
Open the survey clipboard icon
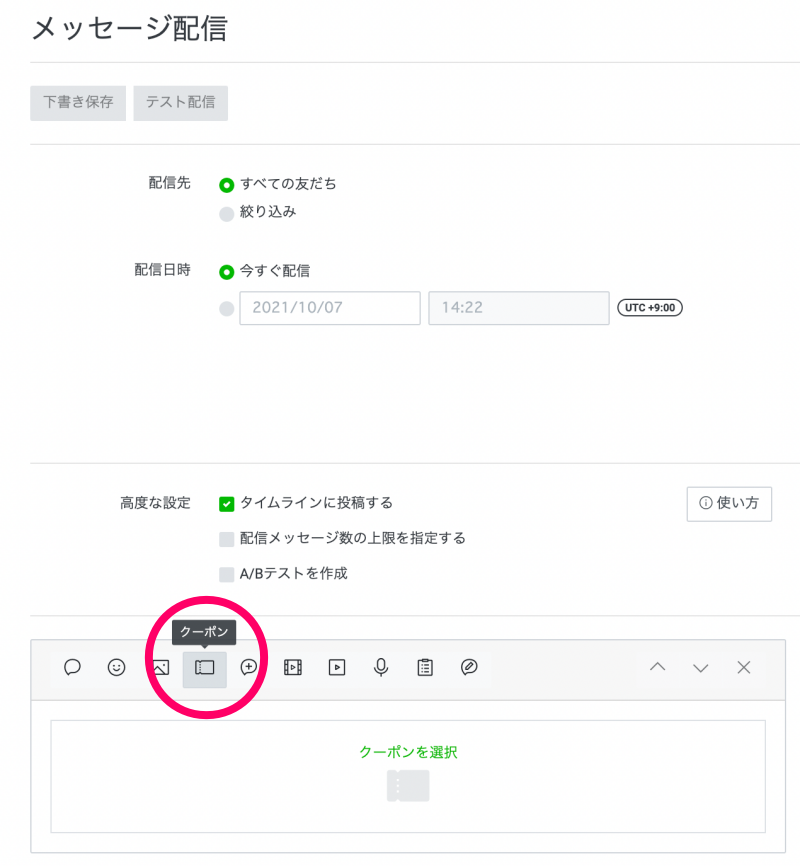(x=425, y=668)
